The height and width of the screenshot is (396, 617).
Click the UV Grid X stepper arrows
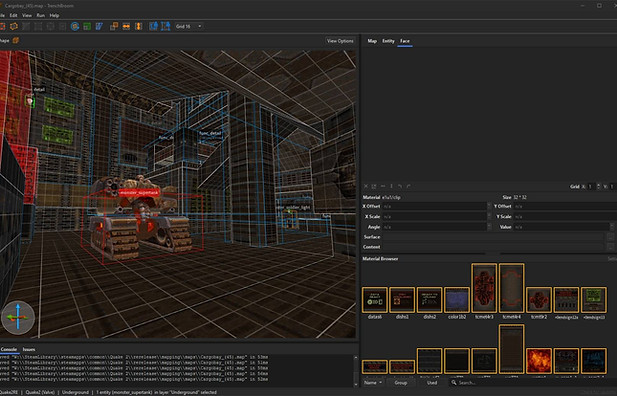pos(599,187)
